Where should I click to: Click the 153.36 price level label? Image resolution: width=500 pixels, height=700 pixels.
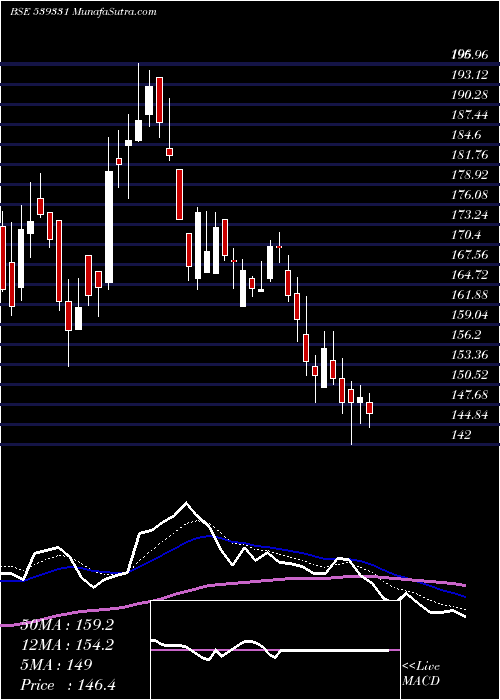coord(469,355)
